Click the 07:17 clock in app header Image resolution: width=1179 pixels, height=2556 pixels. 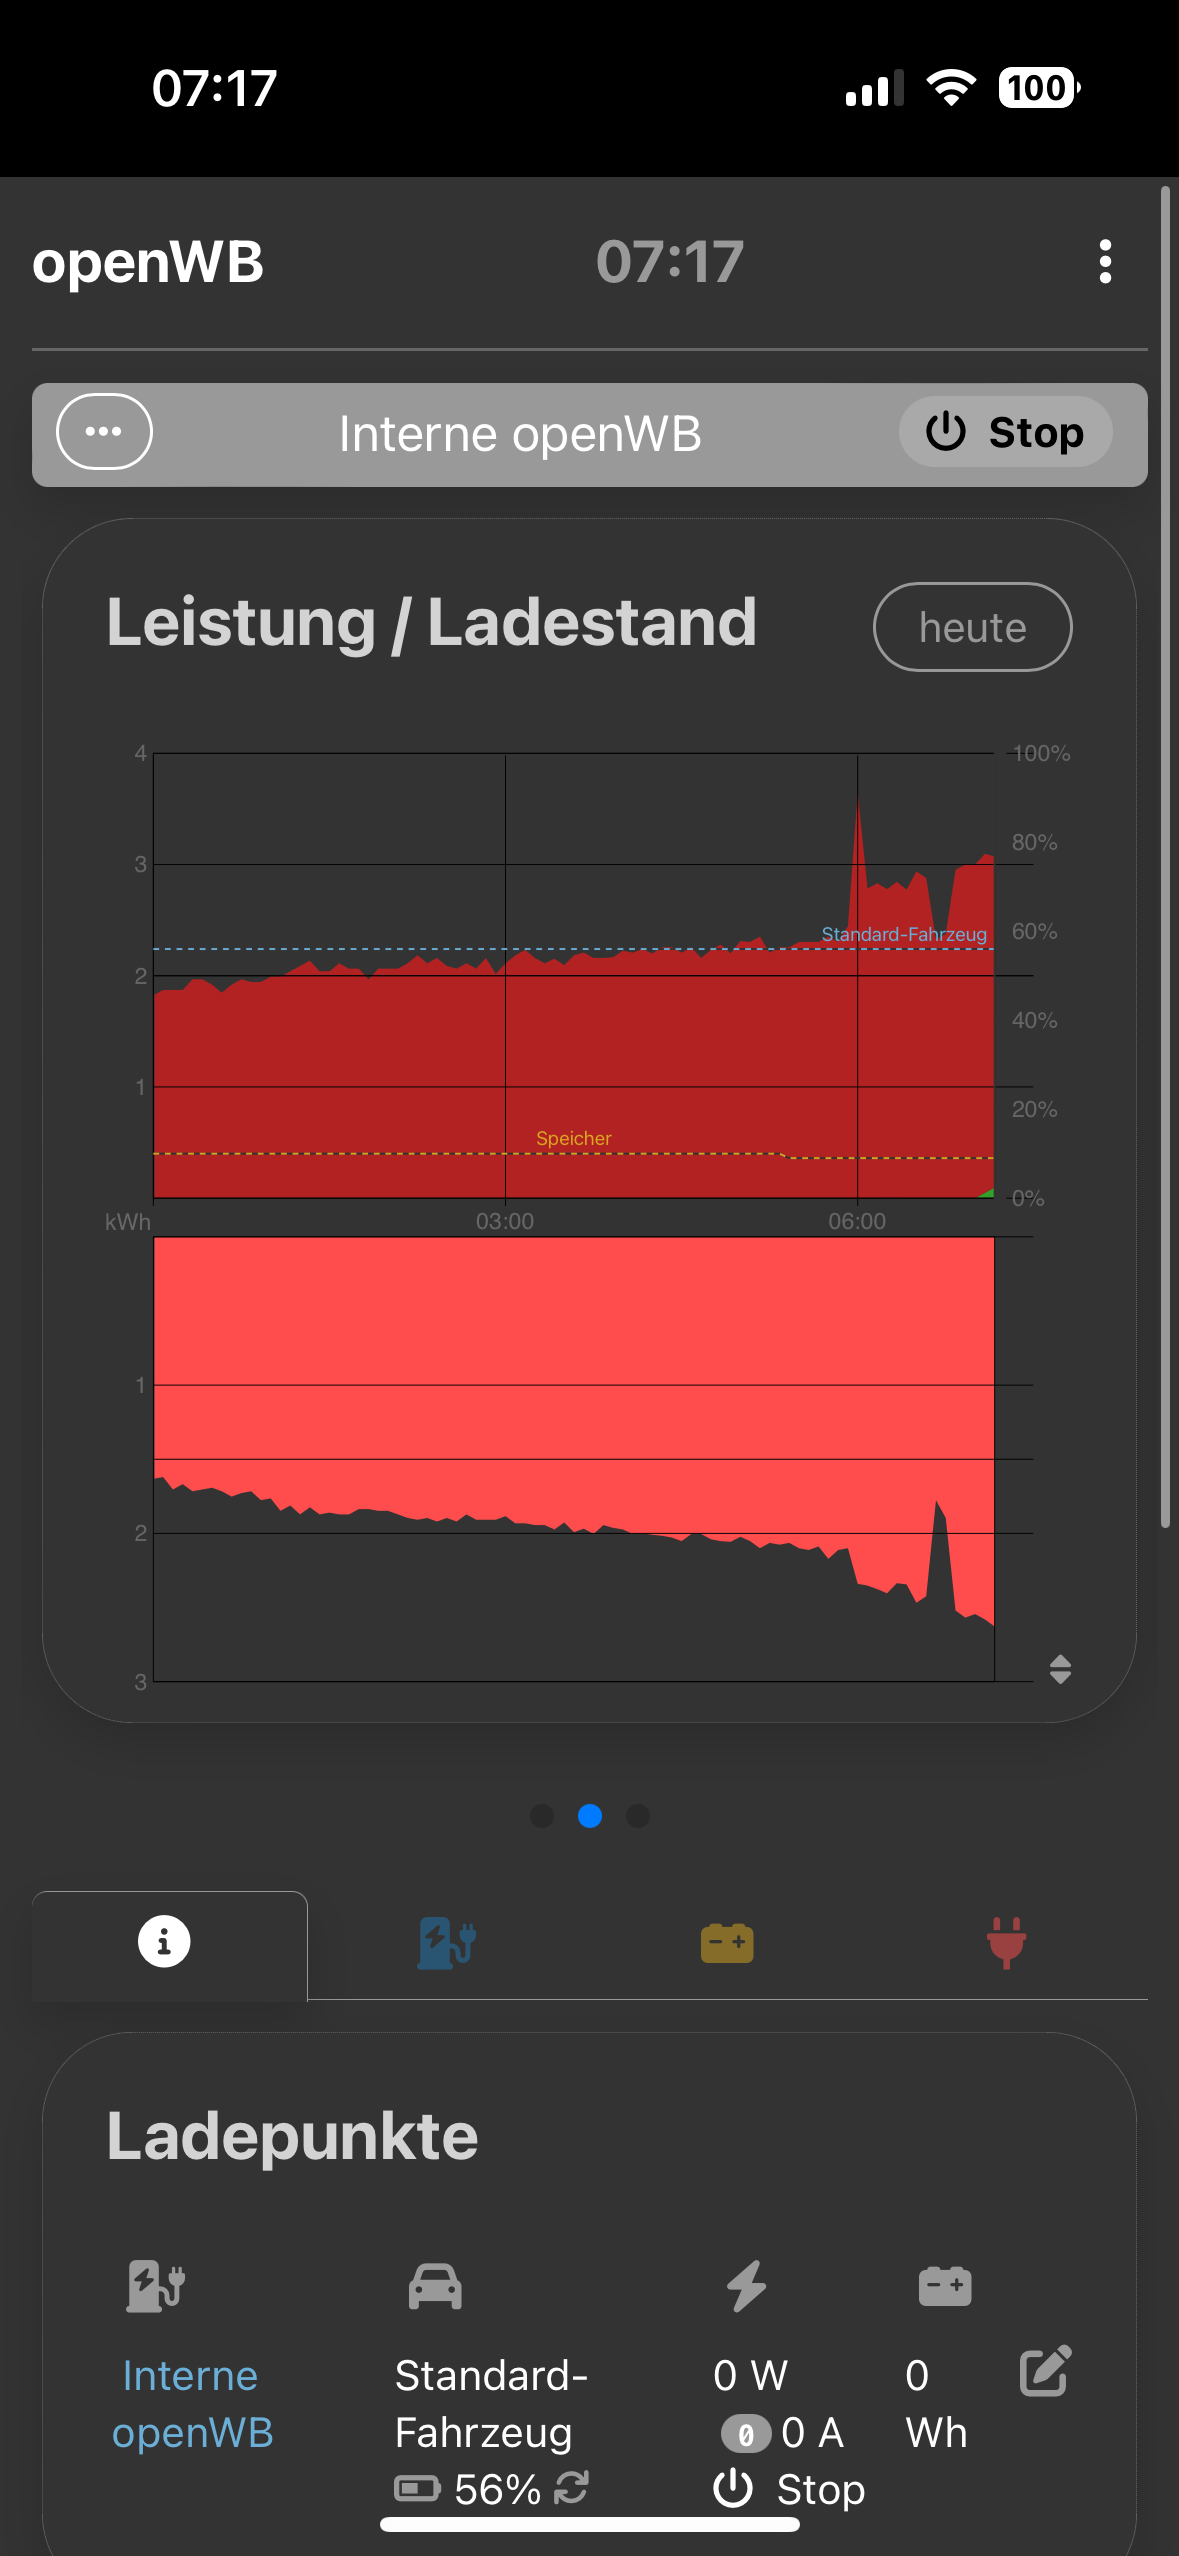pyautogui.click(x=670, y=262)
